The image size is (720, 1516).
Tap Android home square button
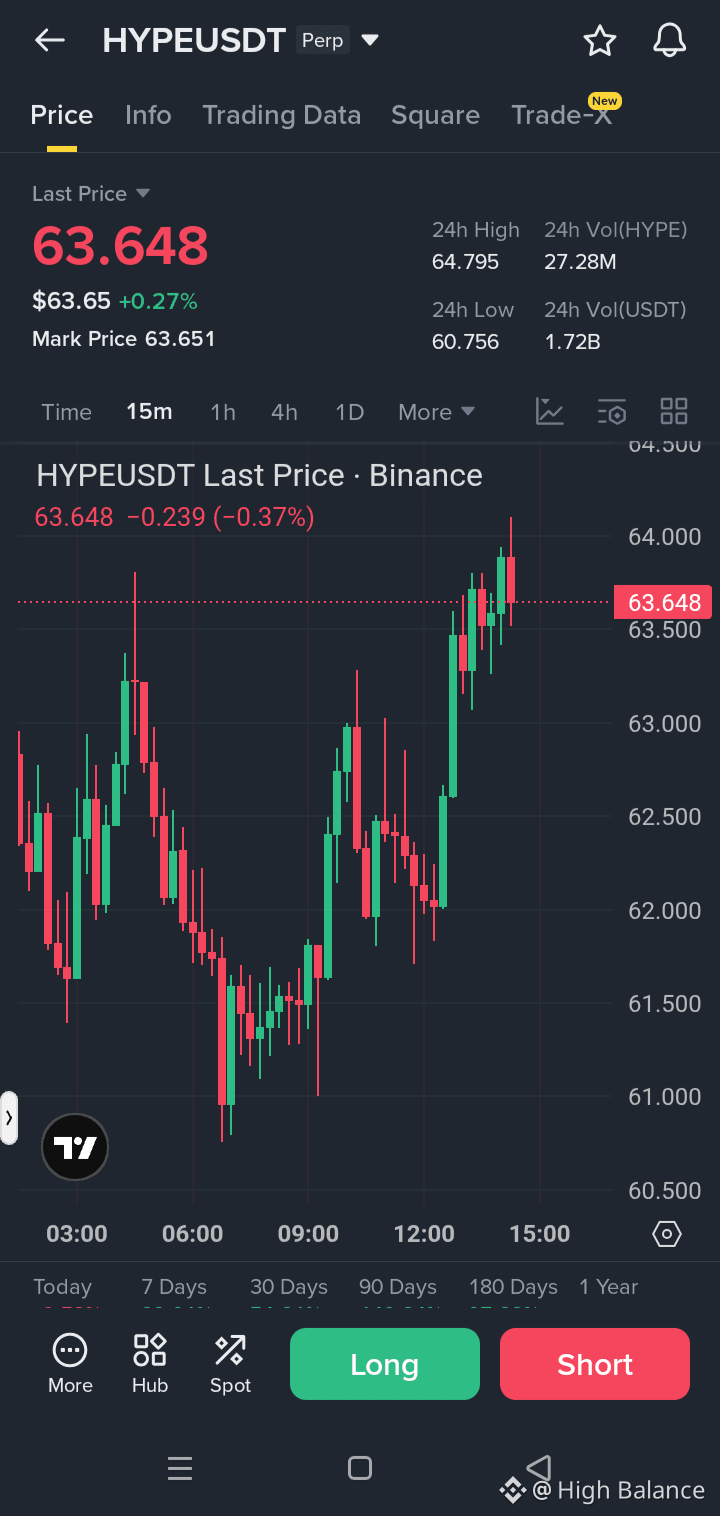[x=360, y=1468]
